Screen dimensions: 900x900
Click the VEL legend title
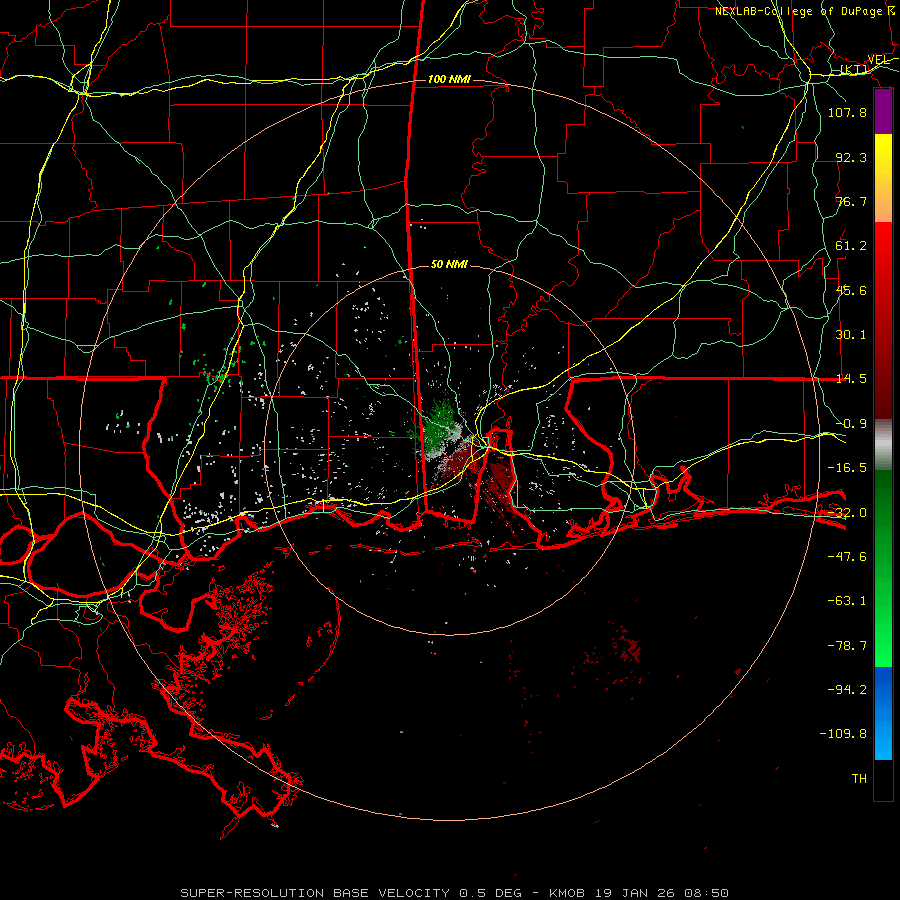[878, 59]
